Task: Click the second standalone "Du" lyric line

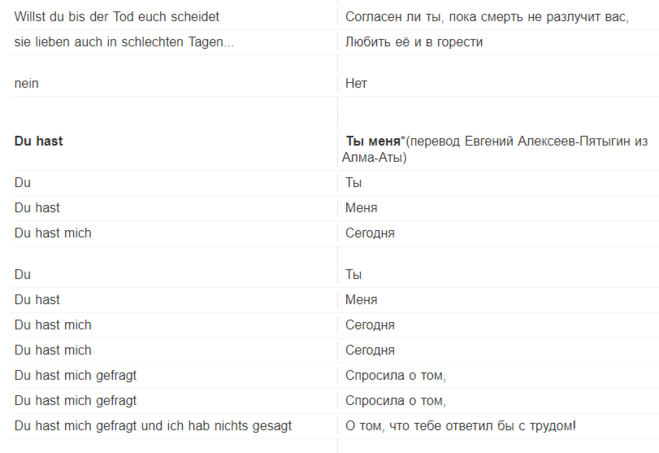Action: pyautogui.click(x=23, y=274)
